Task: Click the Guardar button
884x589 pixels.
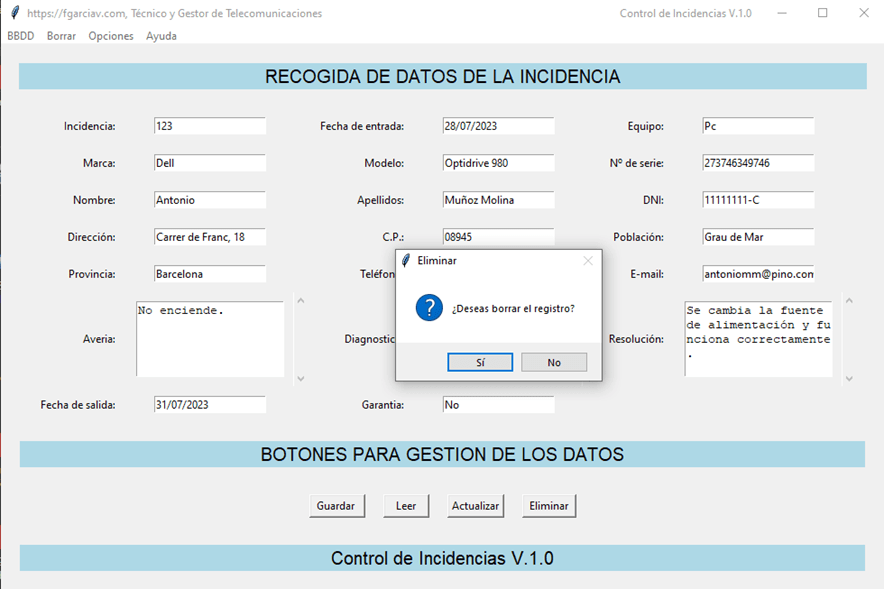Action: (336, 506)
